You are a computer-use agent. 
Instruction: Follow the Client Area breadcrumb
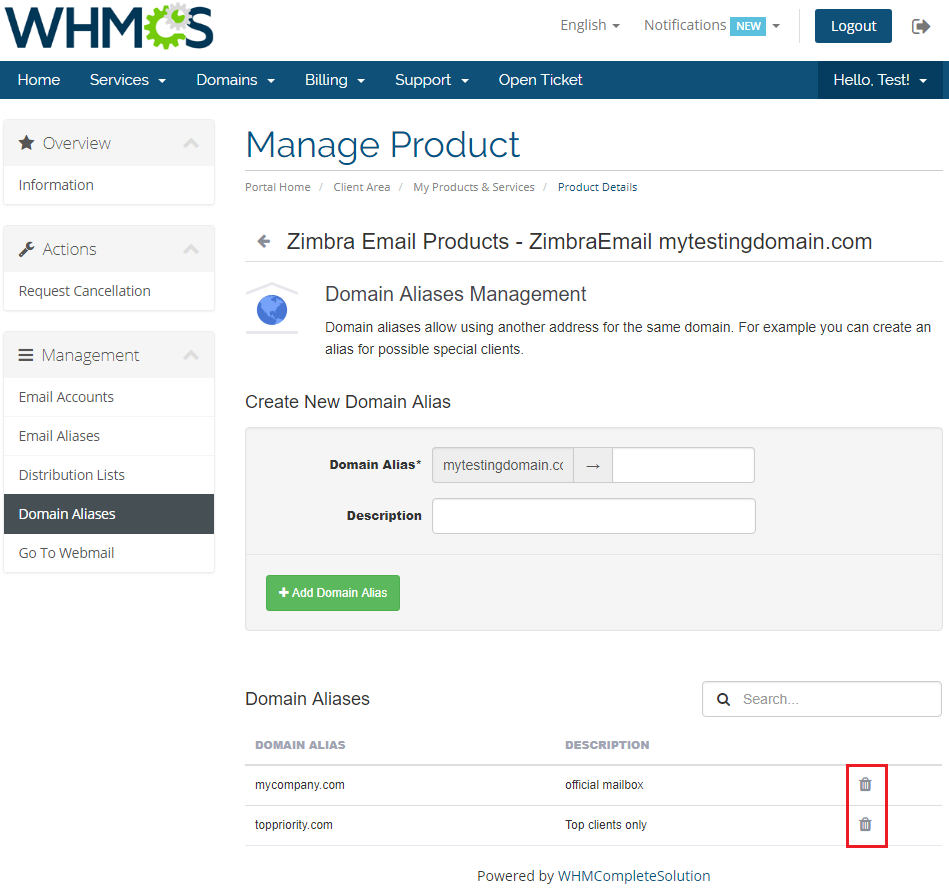click(362, 187)
